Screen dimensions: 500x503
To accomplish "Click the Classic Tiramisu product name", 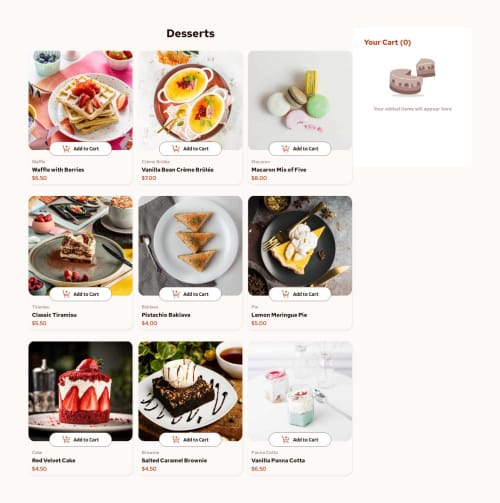I will 54,315.
